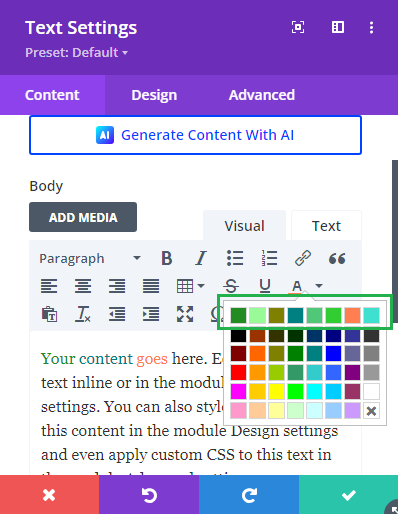Align text right

tap(117, 286)
